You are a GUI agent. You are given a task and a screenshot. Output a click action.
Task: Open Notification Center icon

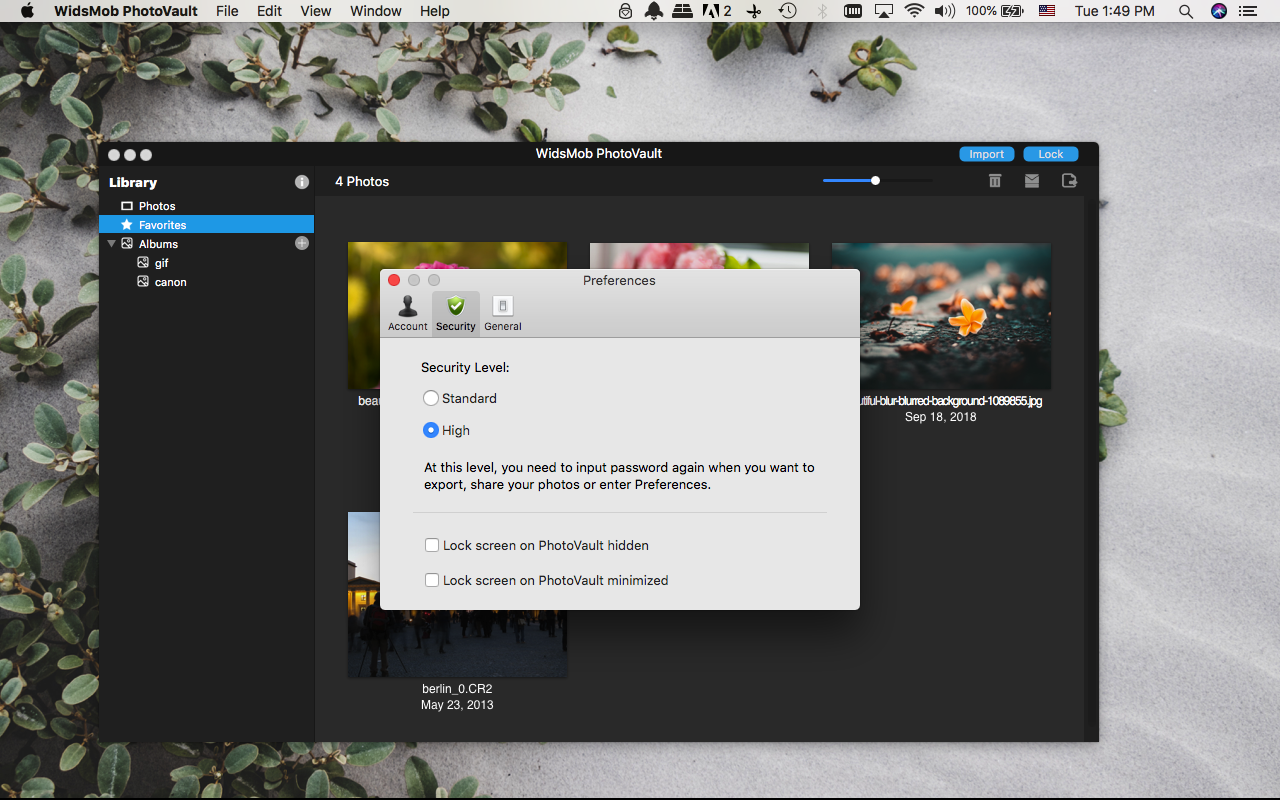tap(1247, 11)
